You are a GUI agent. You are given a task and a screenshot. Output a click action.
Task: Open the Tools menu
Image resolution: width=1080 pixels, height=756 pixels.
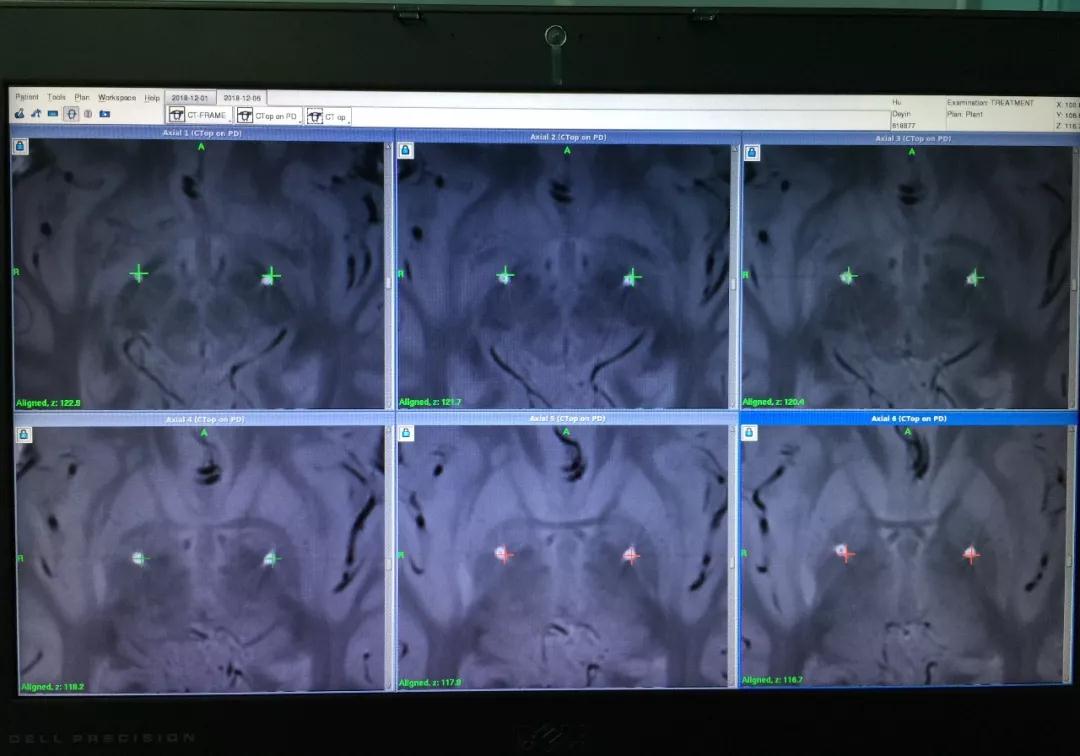pos(56,97)
